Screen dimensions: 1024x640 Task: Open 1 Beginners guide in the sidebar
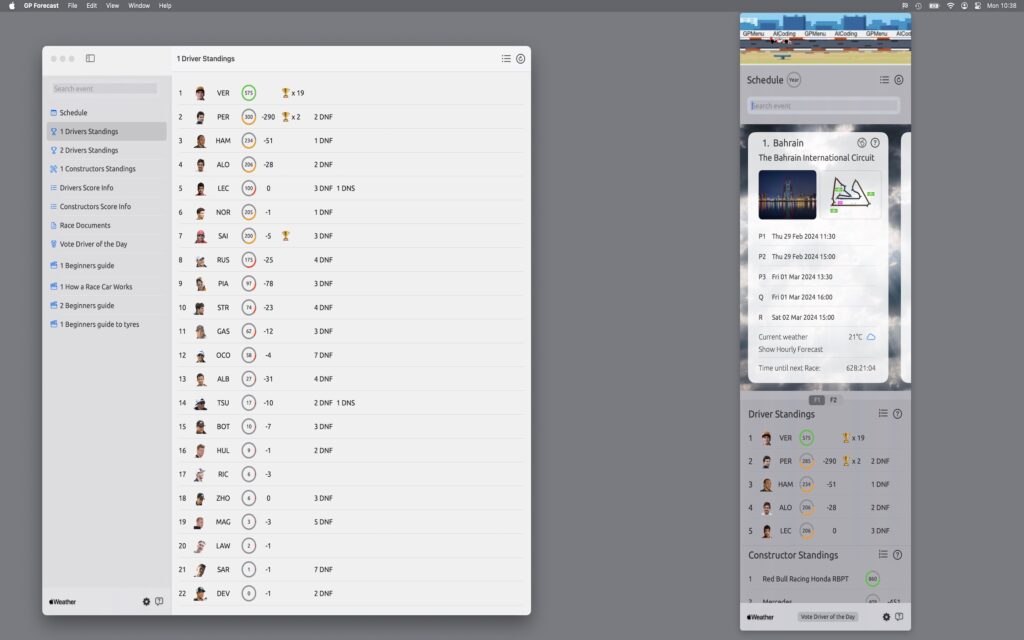tap(108, 266)
